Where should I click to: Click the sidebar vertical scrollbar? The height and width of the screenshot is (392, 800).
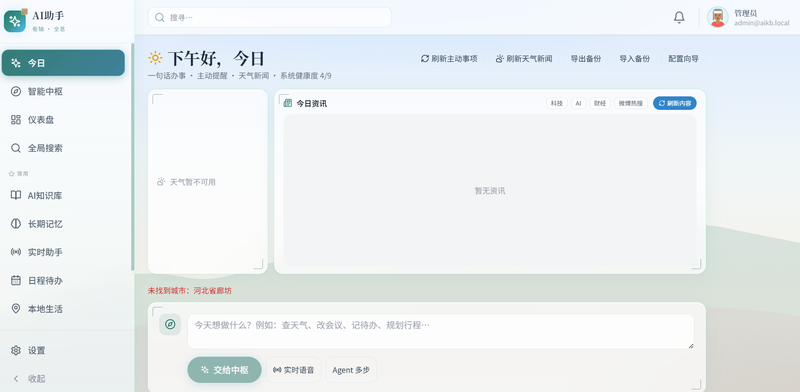[x=133, y=157]
